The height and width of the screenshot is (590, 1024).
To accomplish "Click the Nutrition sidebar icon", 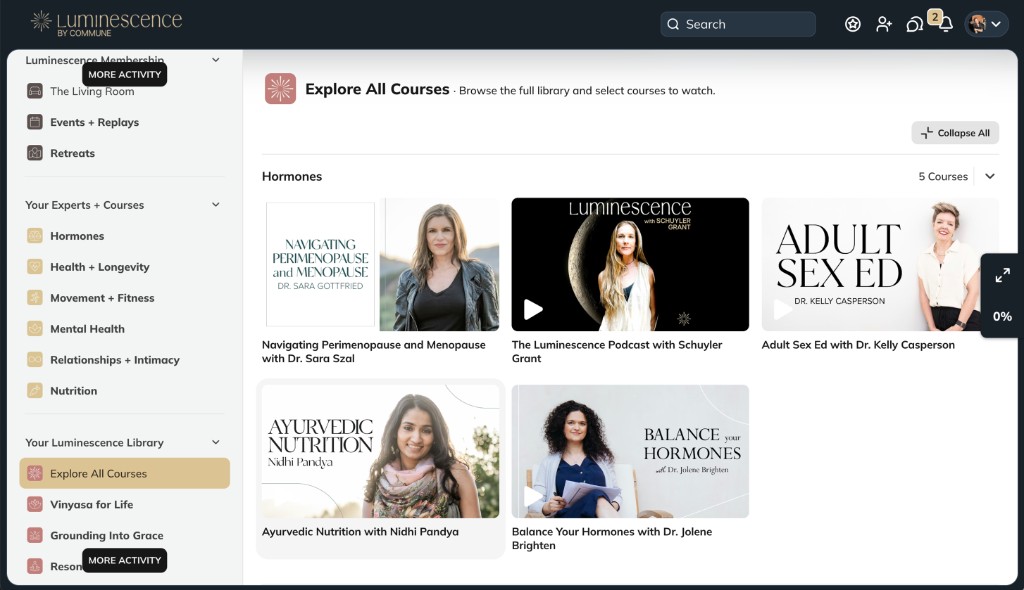I will (35, 391).
